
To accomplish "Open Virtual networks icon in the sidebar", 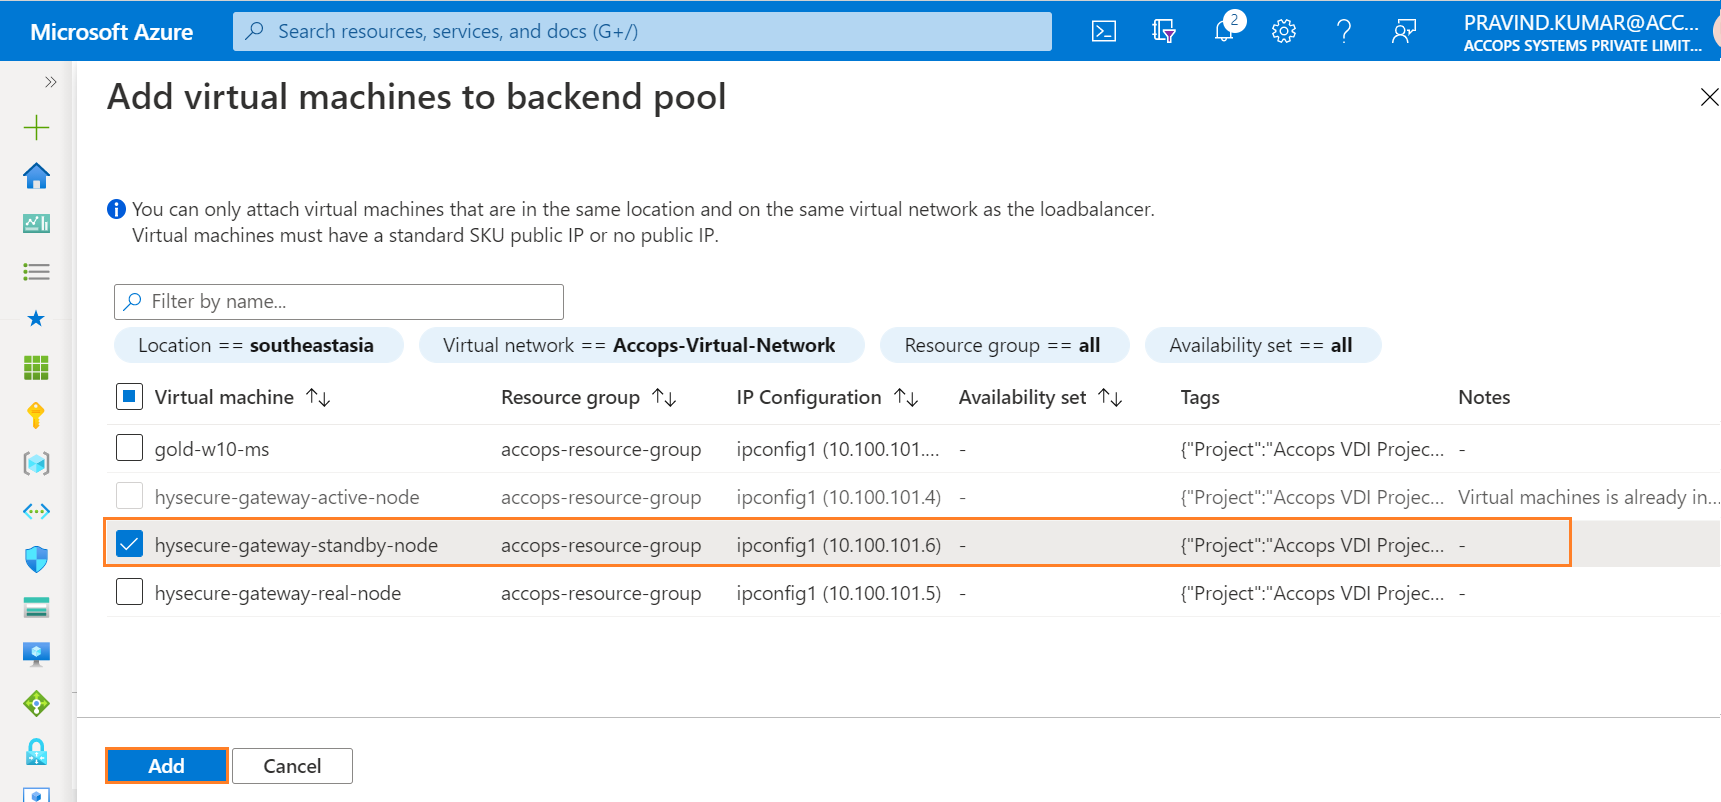I will 36,511.
